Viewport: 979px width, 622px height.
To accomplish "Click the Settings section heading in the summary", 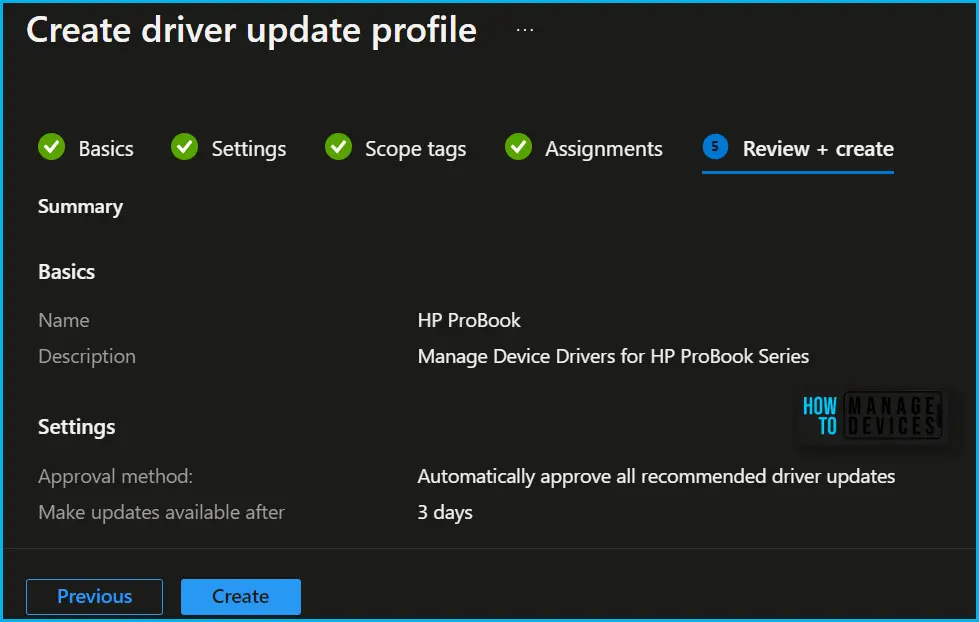I will click(77, 427).
